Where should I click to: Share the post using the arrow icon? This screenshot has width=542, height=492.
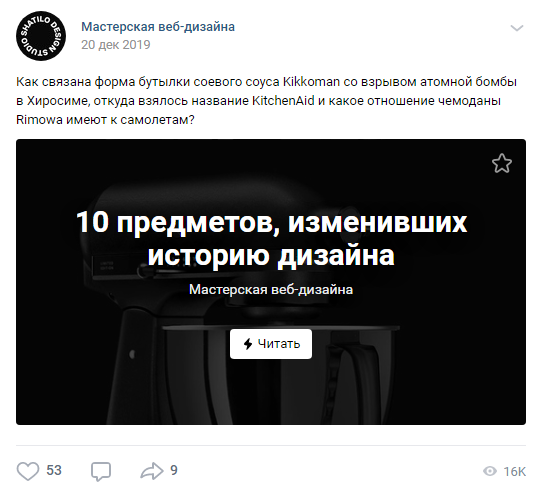pyautogui.click(x=151, y=471)
